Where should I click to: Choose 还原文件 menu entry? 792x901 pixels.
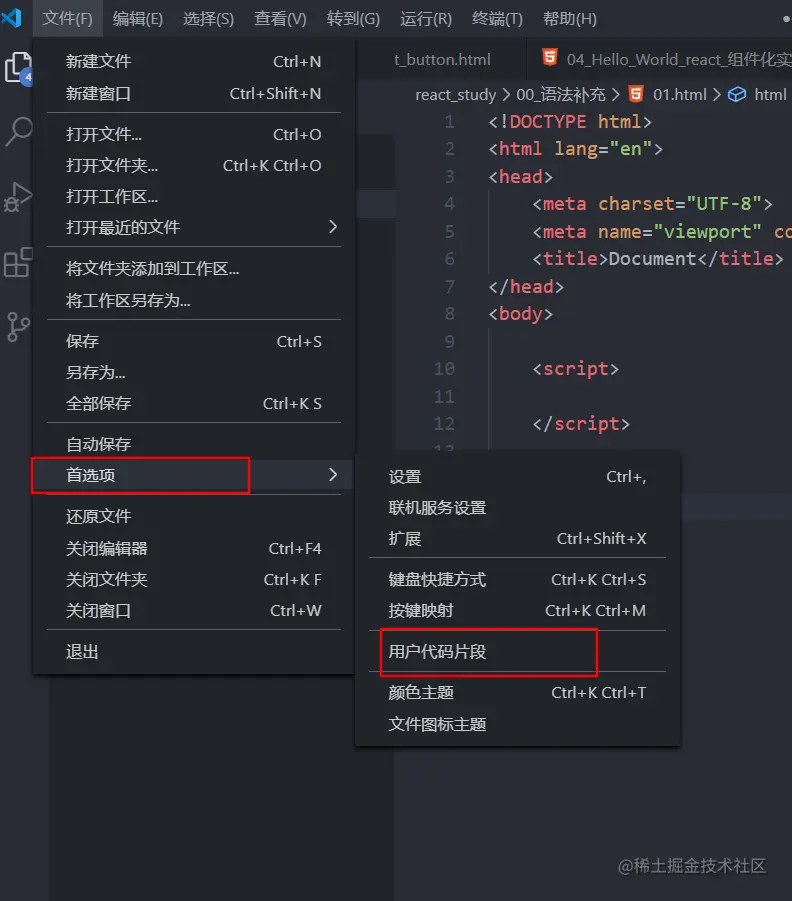tap(194, 516)
